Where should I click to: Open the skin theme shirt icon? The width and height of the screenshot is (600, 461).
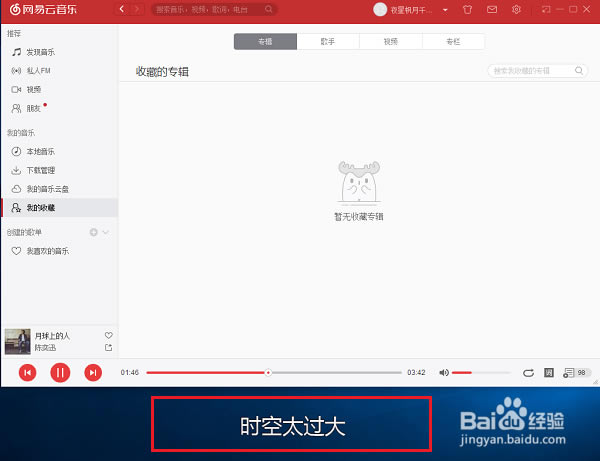point(467,10)
